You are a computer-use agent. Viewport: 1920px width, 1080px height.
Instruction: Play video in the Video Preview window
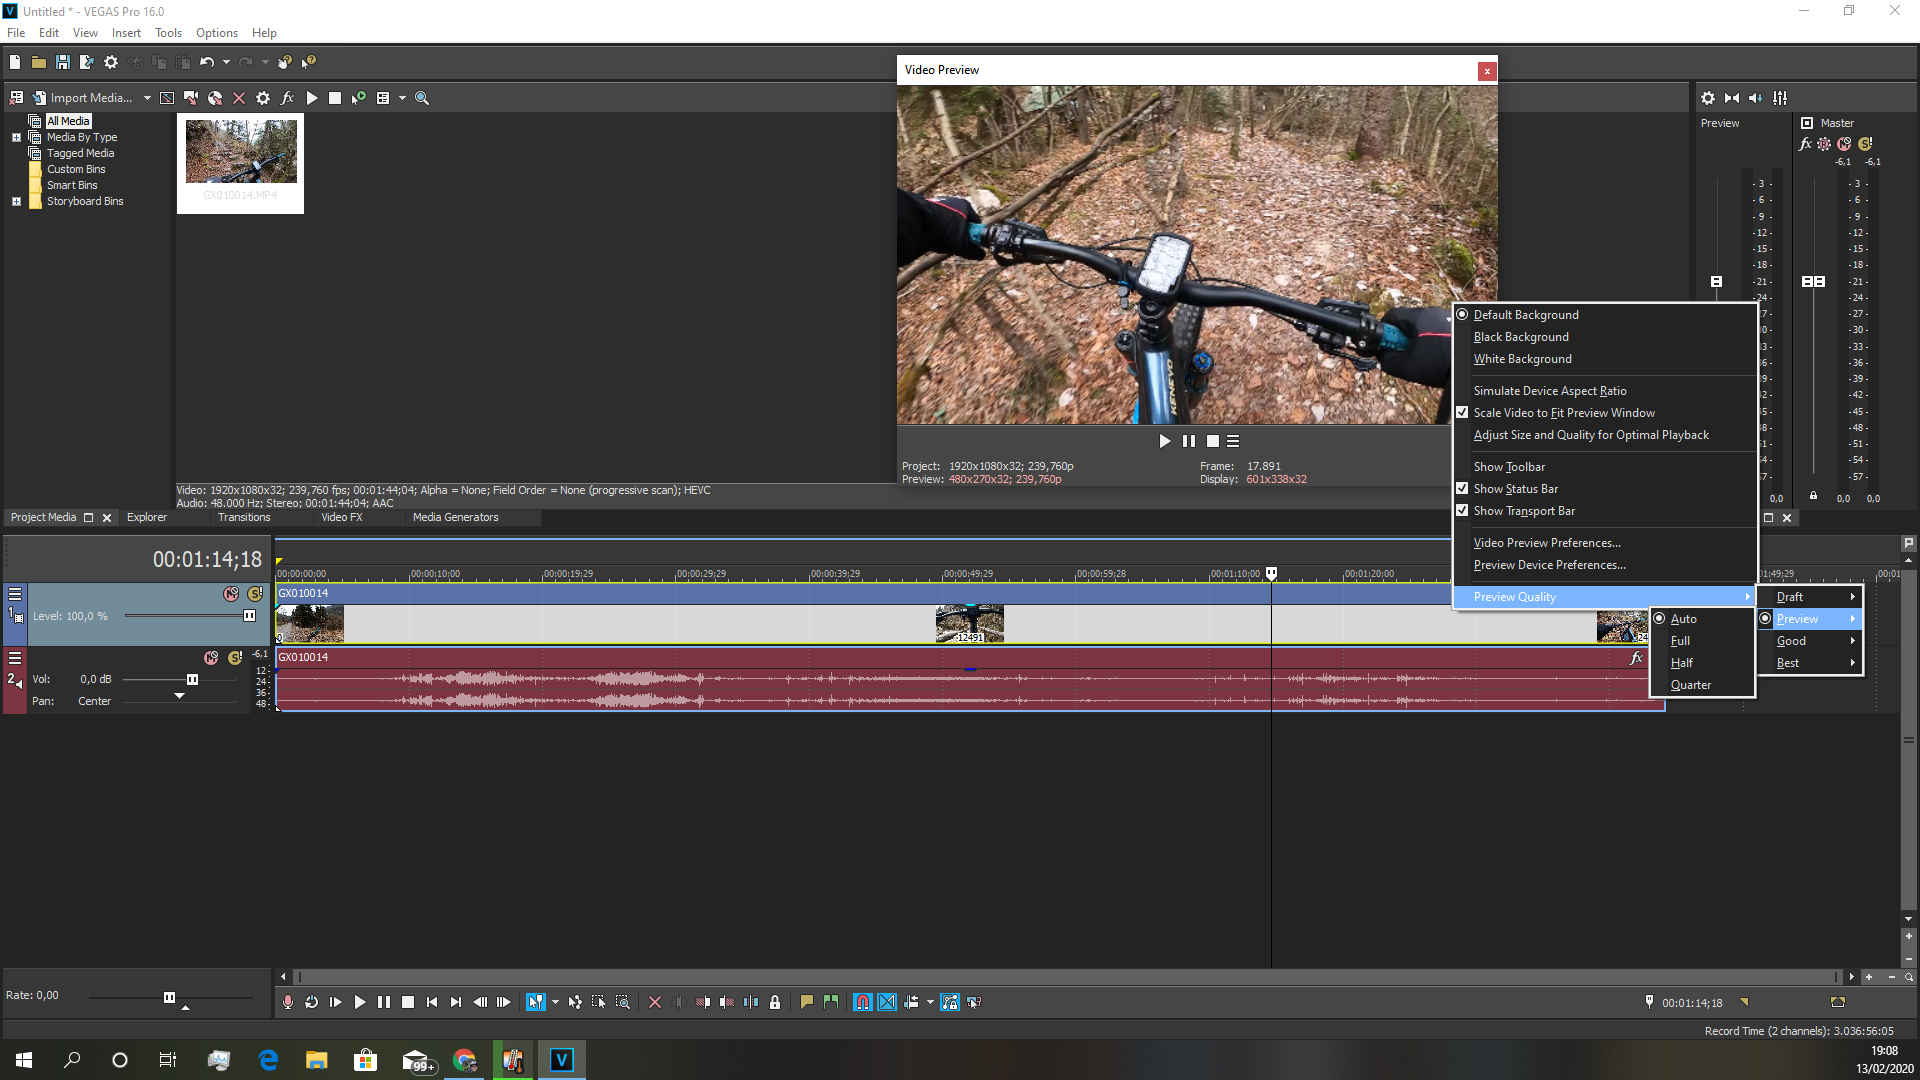tap(1164, 441)
